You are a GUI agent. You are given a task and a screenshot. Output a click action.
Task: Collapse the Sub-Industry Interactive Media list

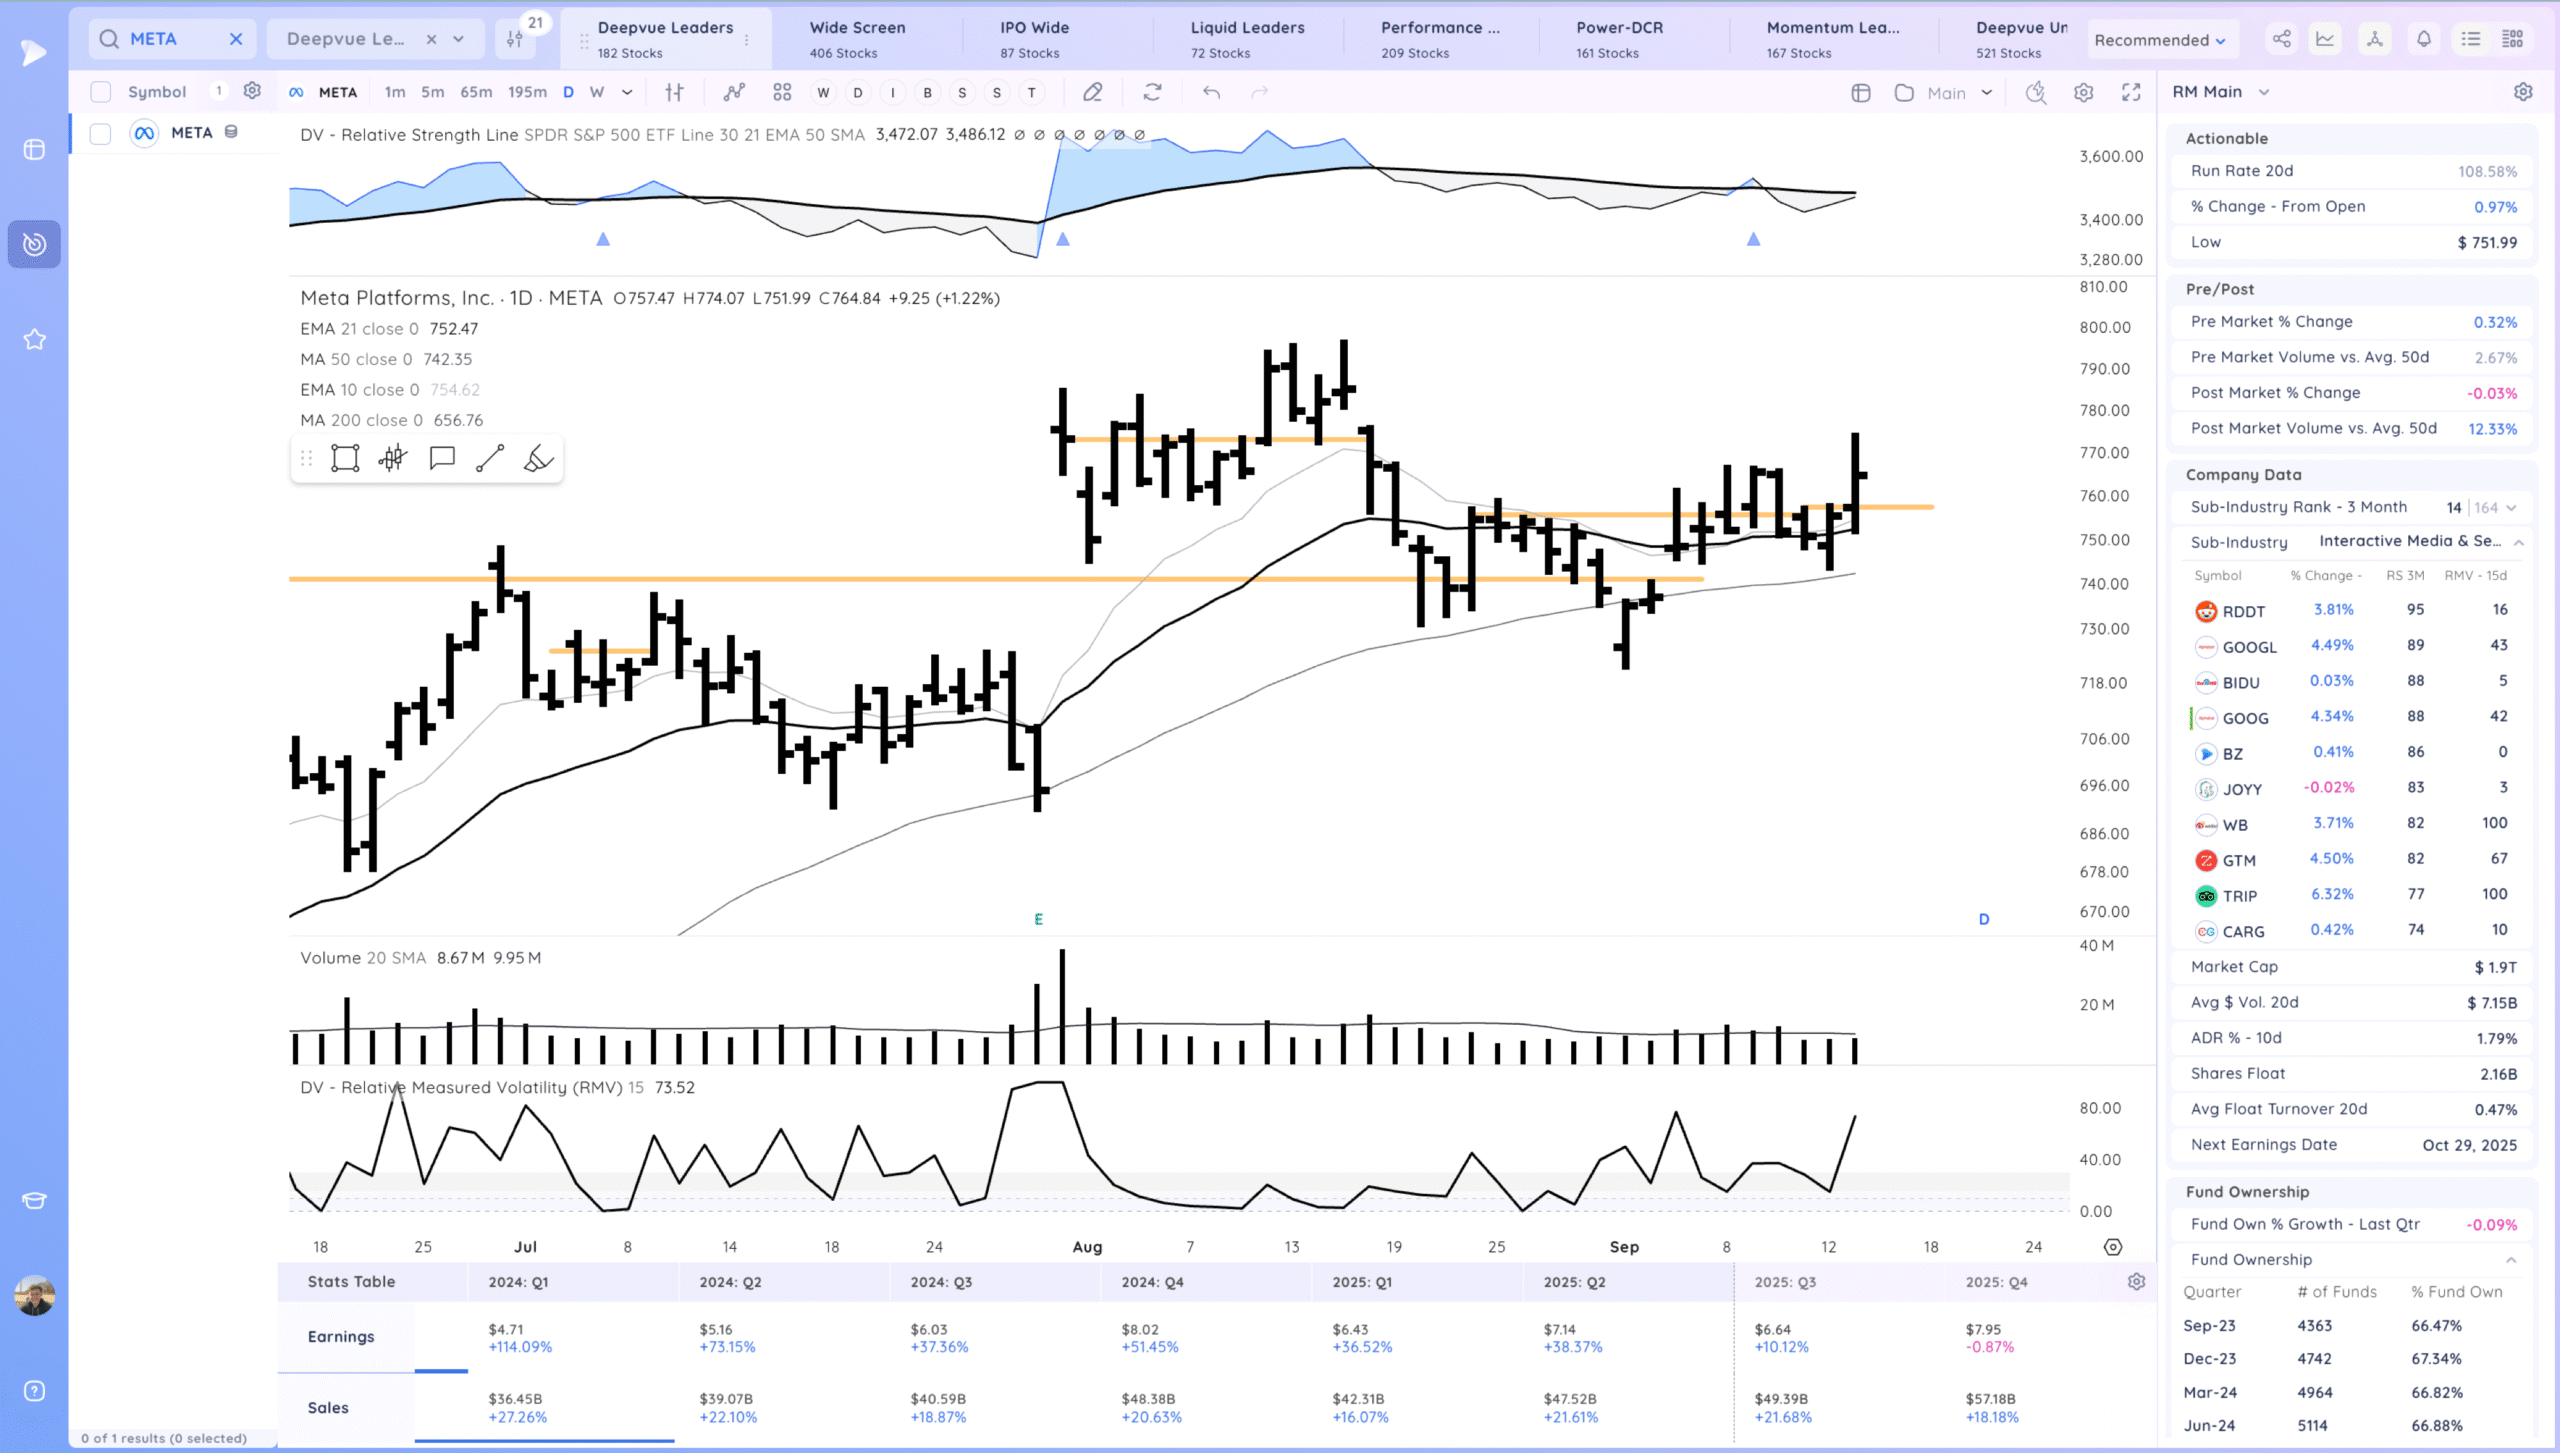pyautogui.click(x=2518, y=542)
